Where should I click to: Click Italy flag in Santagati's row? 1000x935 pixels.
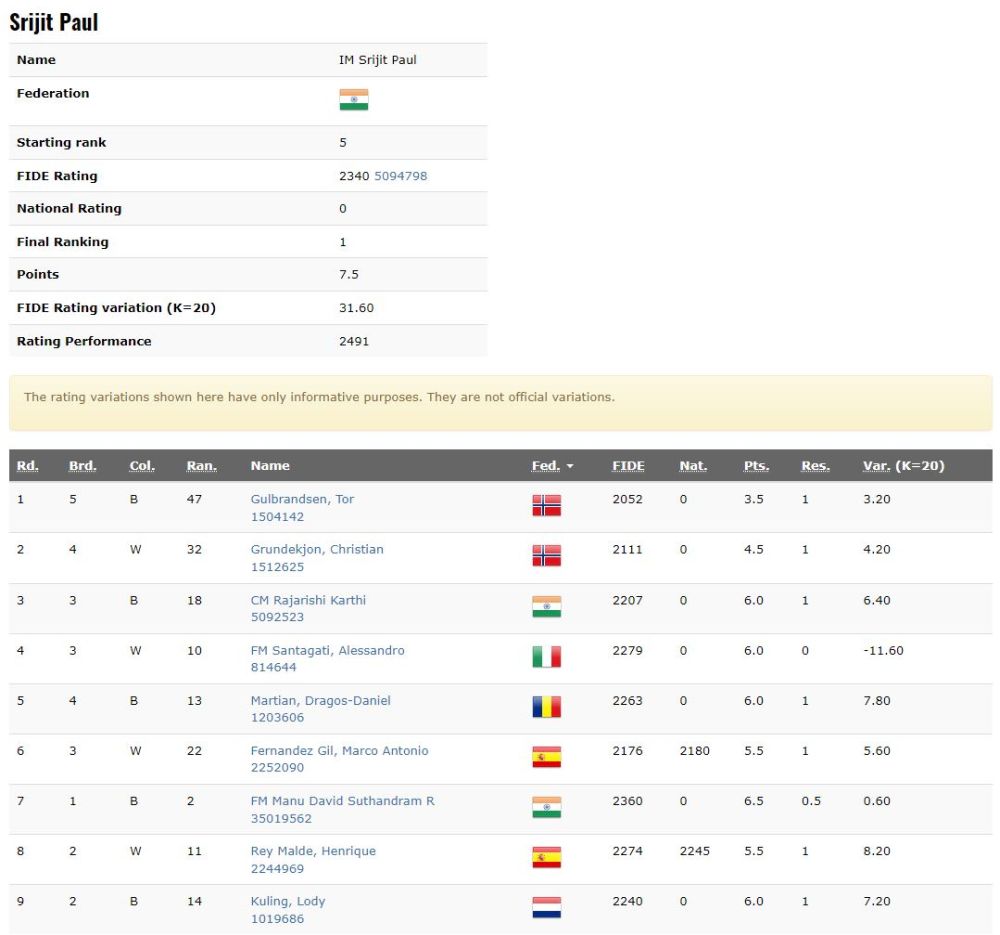pyautogui.click(x=546, y=657)
